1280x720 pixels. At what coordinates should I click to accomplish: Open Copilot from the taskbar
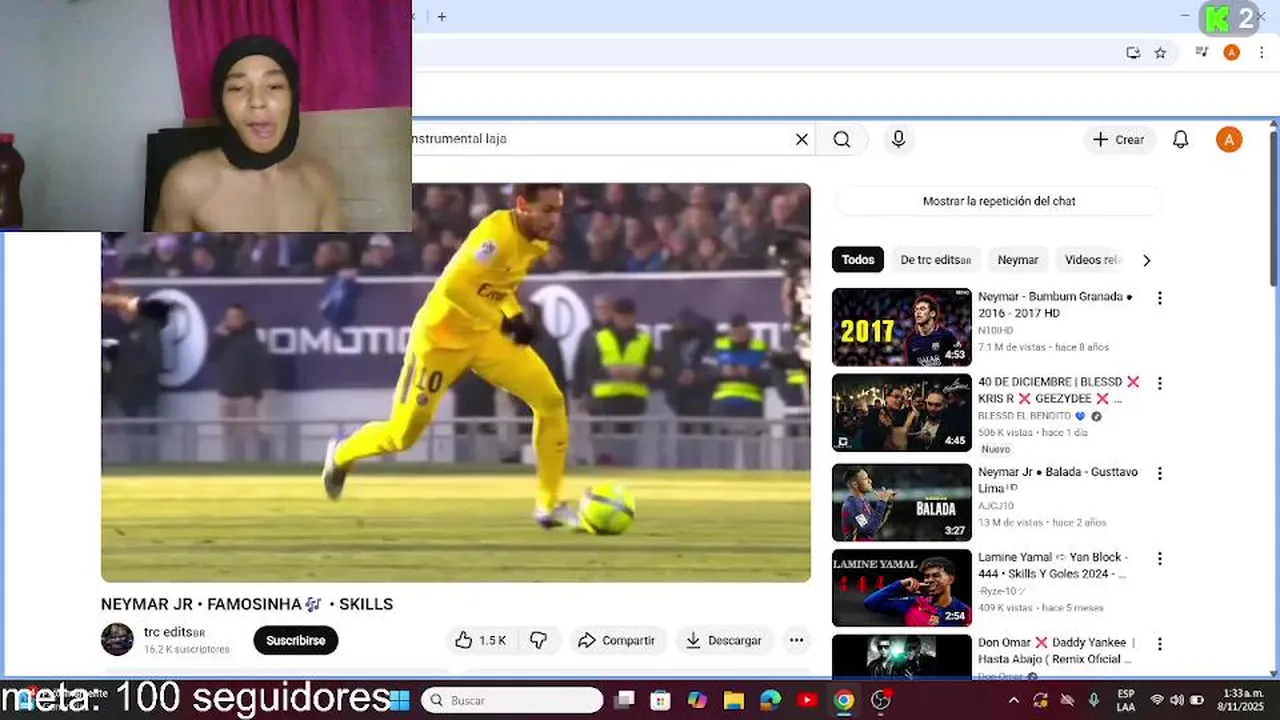point(697,700)
